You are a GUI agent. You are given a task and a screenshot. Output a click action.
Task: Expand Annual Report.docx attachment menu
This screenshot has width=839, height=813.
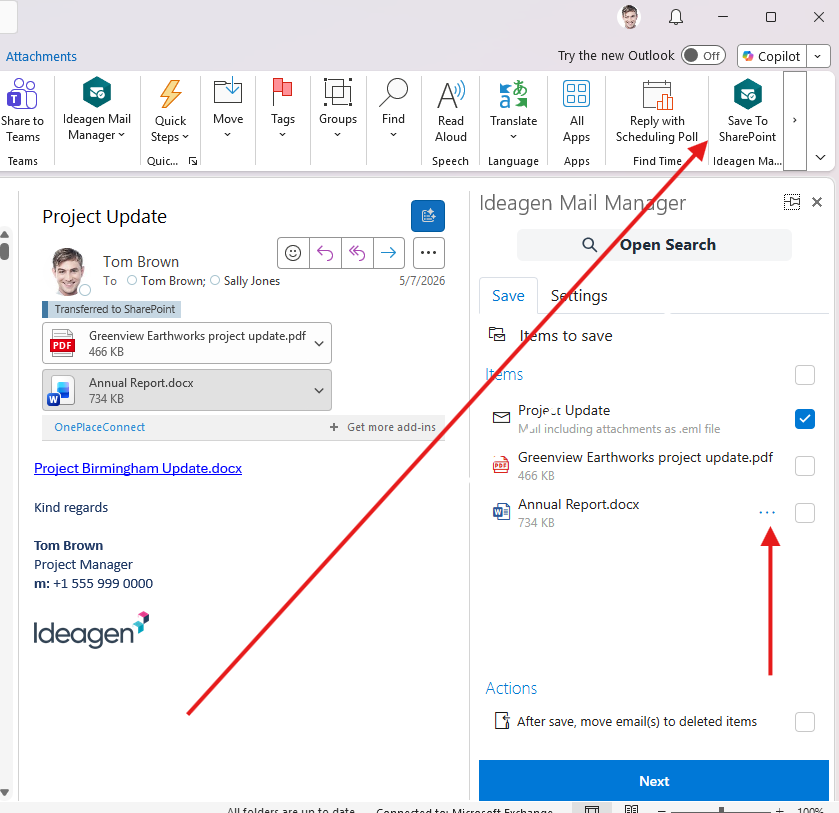pyautogui.click(x=319, y=390)
